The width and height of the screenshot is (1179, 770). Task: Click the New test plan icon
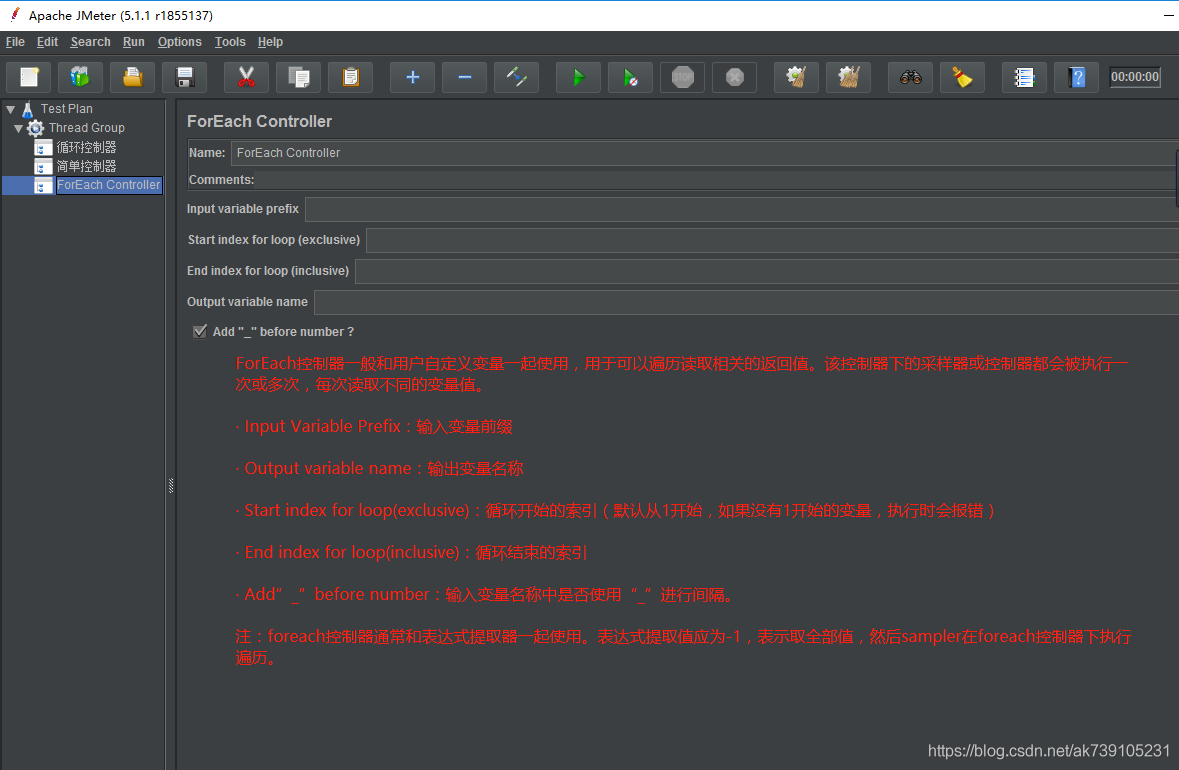29,77
